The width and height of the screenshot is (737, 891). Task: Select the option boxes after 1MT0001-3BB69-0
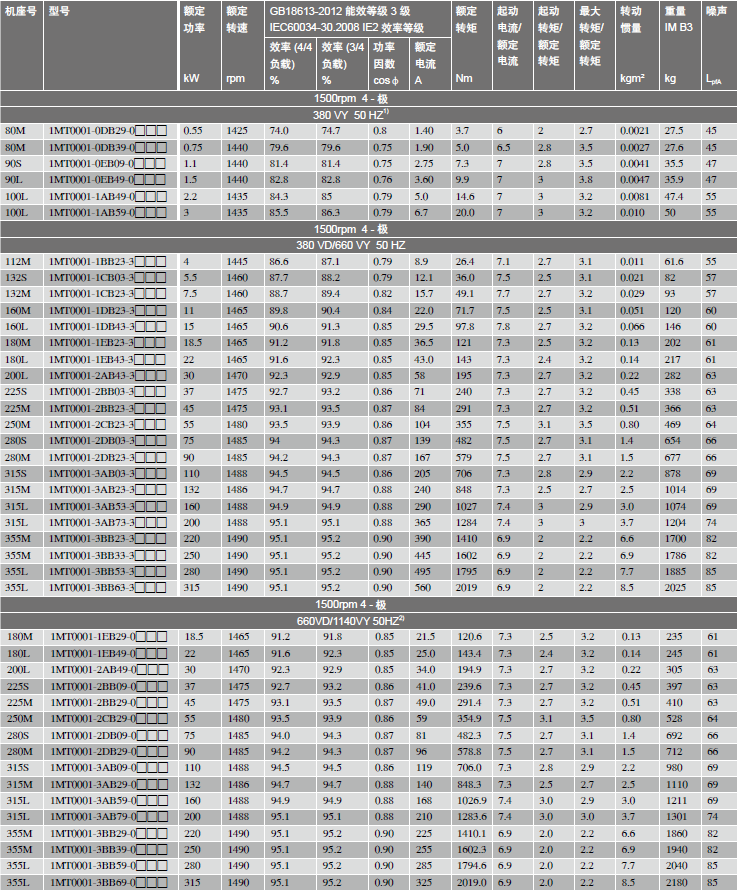point(151,883)
